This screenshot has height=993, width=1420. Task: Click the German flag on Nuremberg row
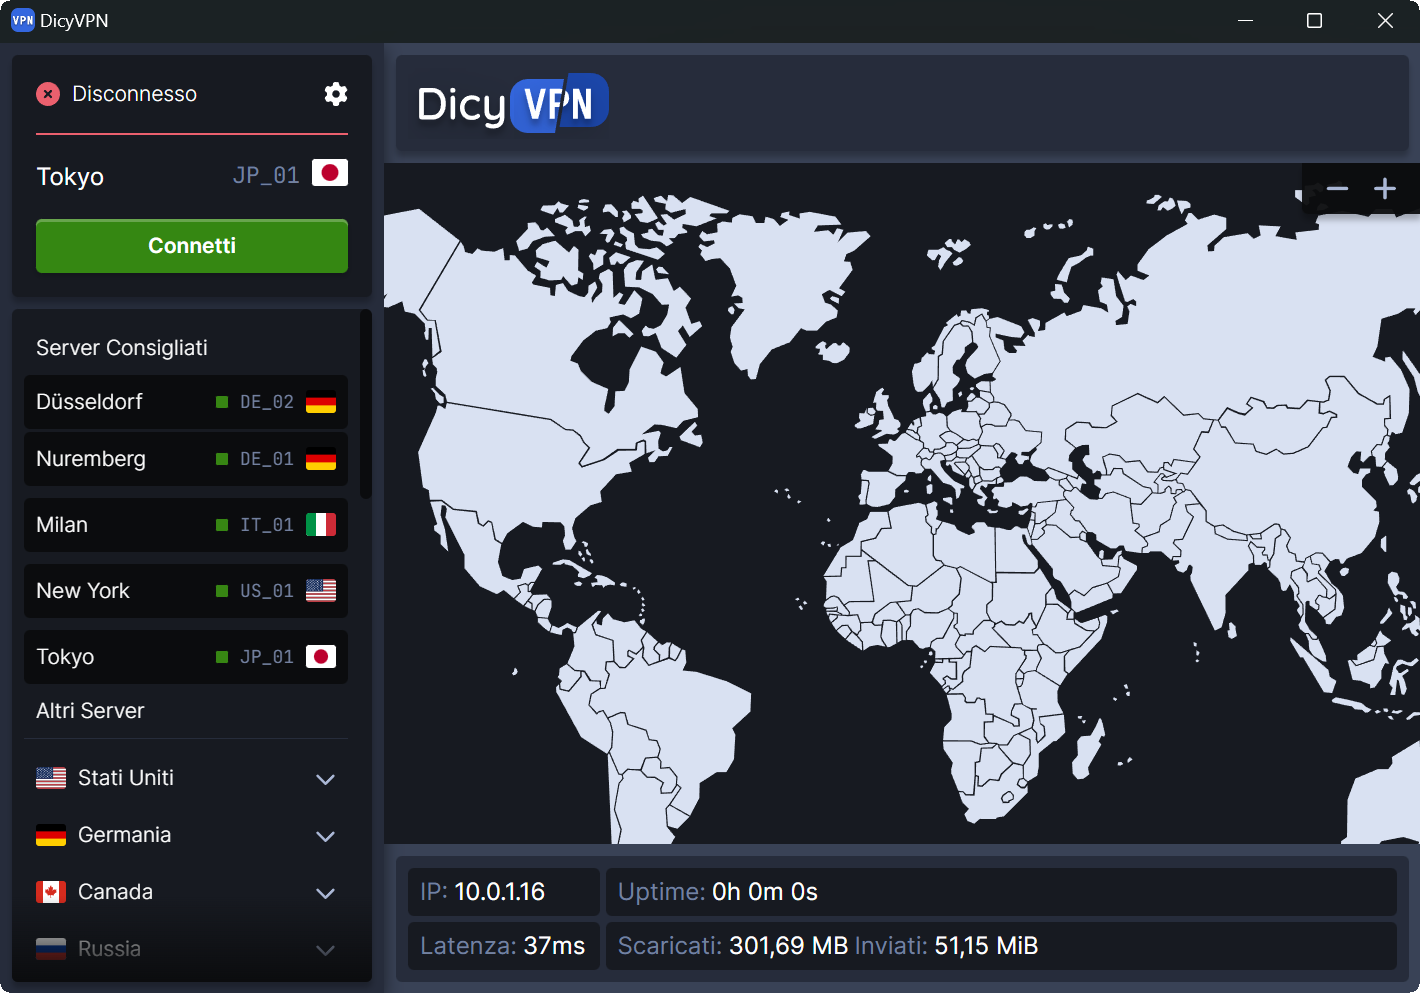pyautogui.click(x=321, y=459)
